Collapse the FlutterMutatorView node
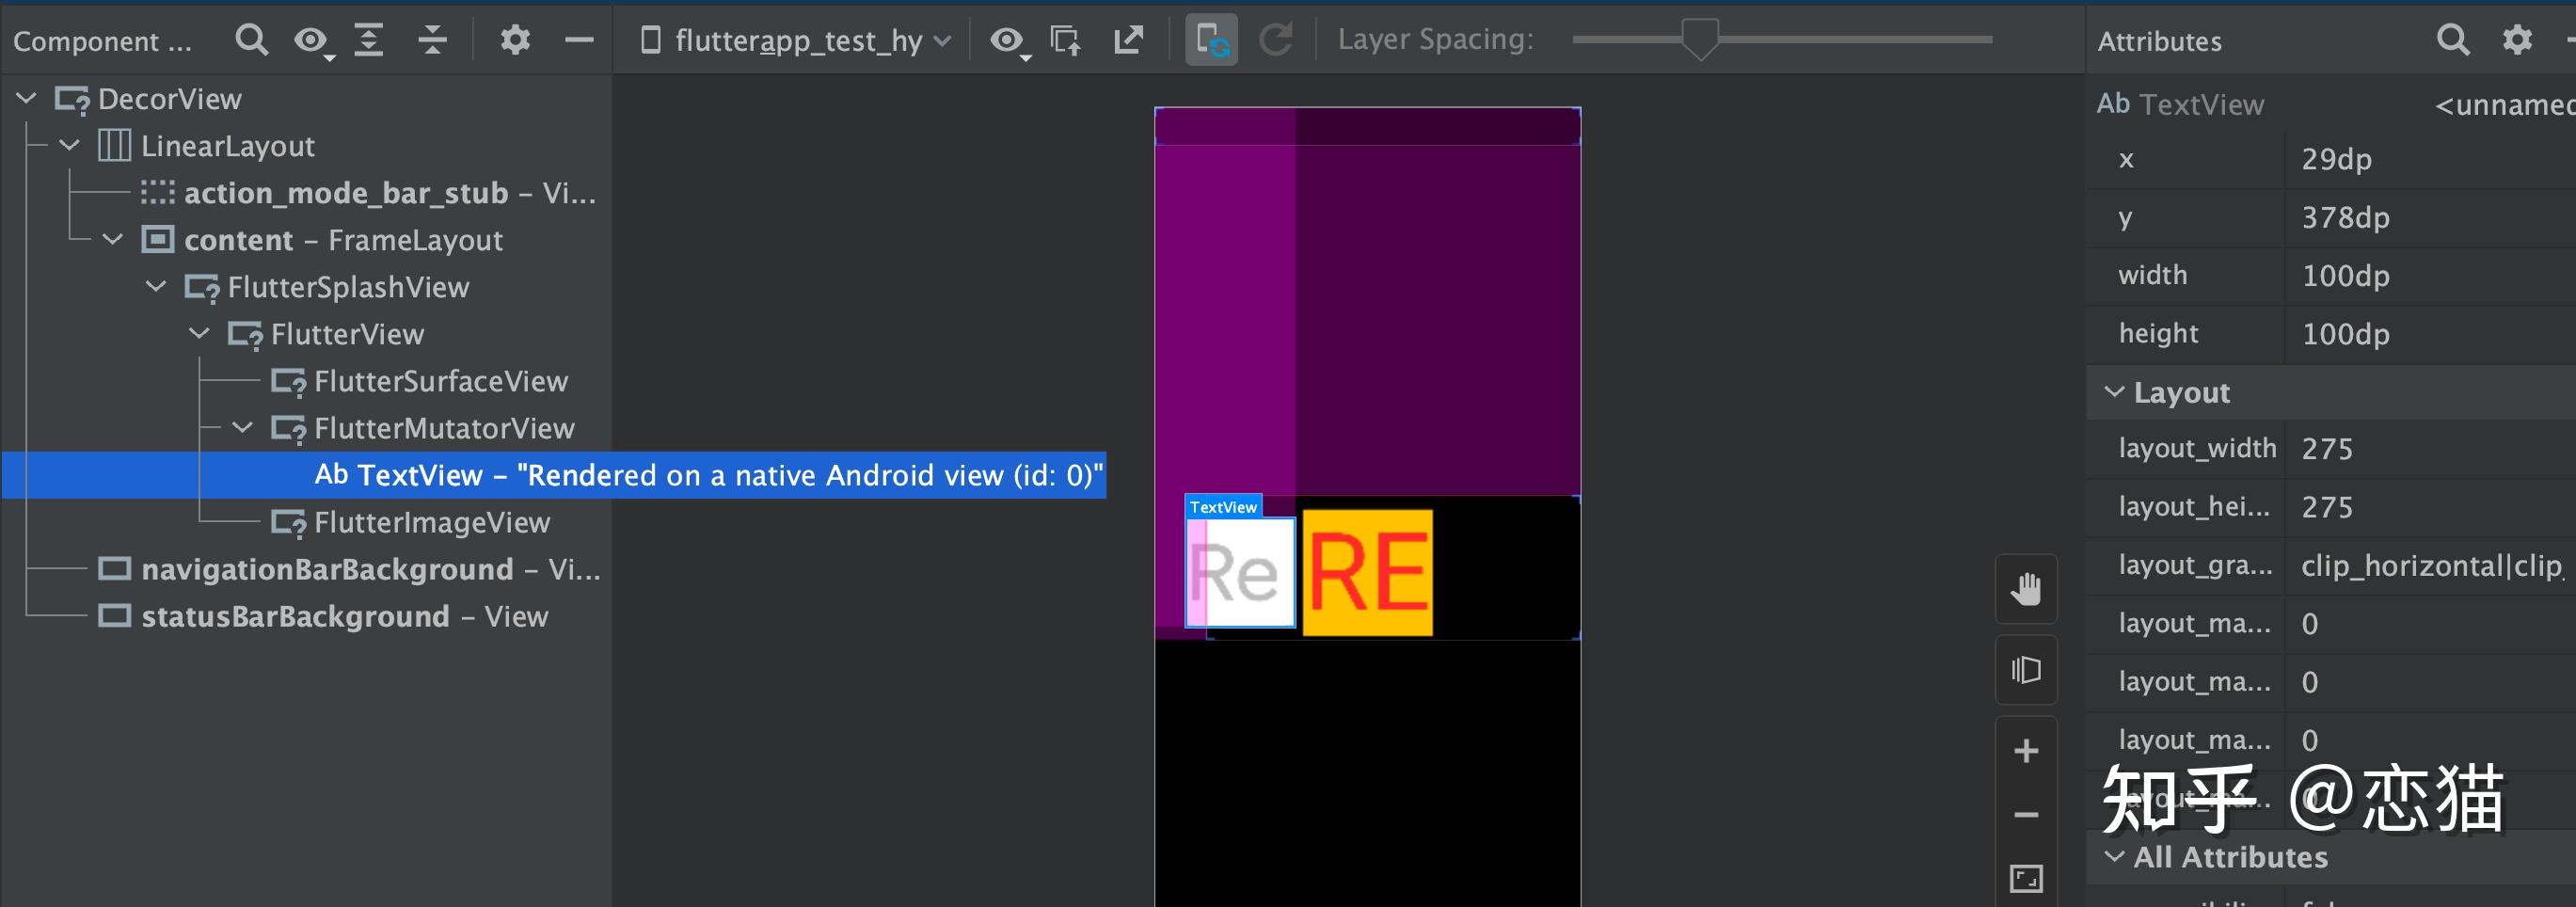The height and width of the screenshot is (907, 2576). coord(242,427)
